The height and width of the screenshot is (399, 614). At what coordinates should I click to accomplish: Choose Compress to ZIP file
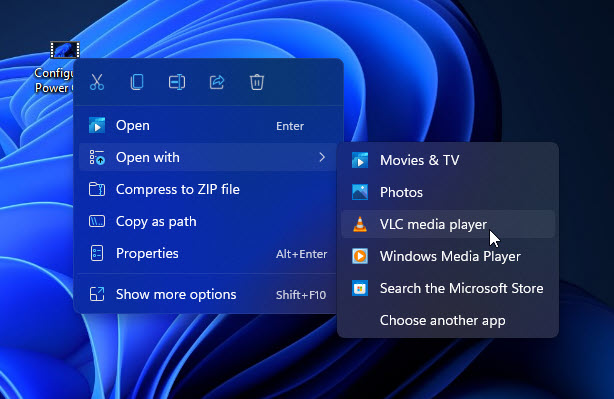[208, 190]
